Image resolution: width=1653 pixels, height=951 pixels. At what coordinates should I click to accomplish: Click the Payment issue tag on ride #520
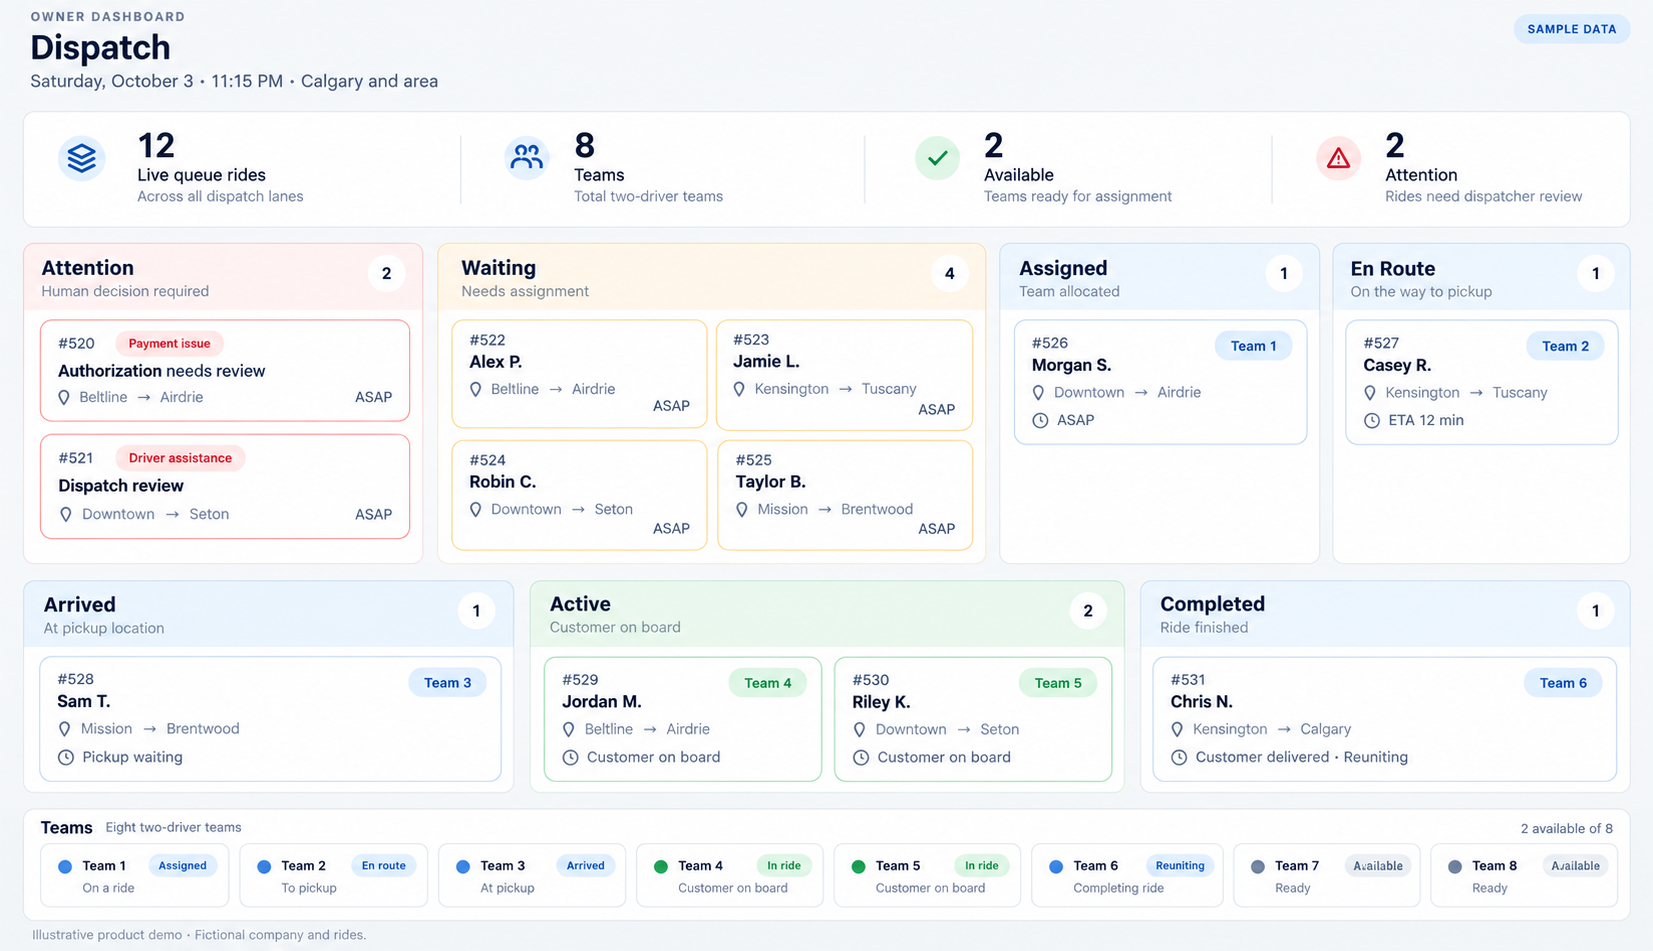[169, 343]
